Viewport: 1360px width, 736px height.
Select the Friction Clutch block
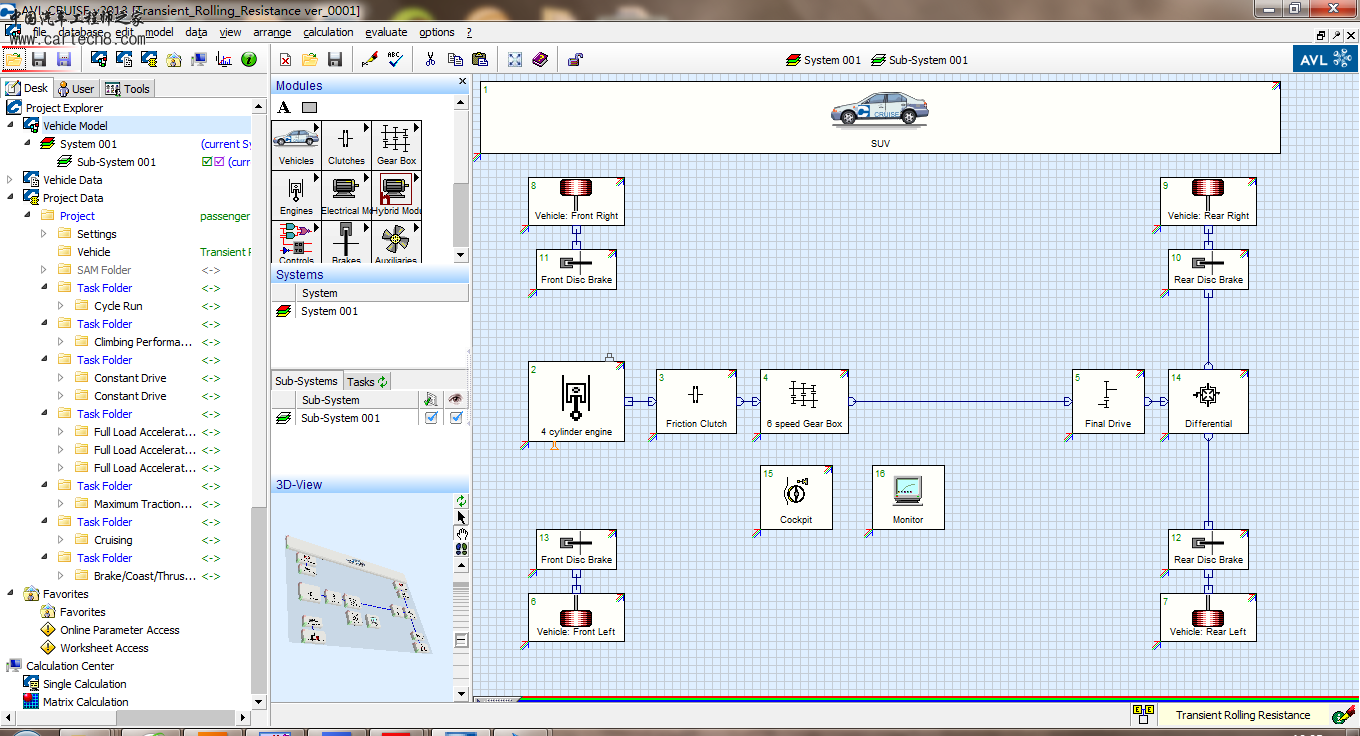click(696, 402)
